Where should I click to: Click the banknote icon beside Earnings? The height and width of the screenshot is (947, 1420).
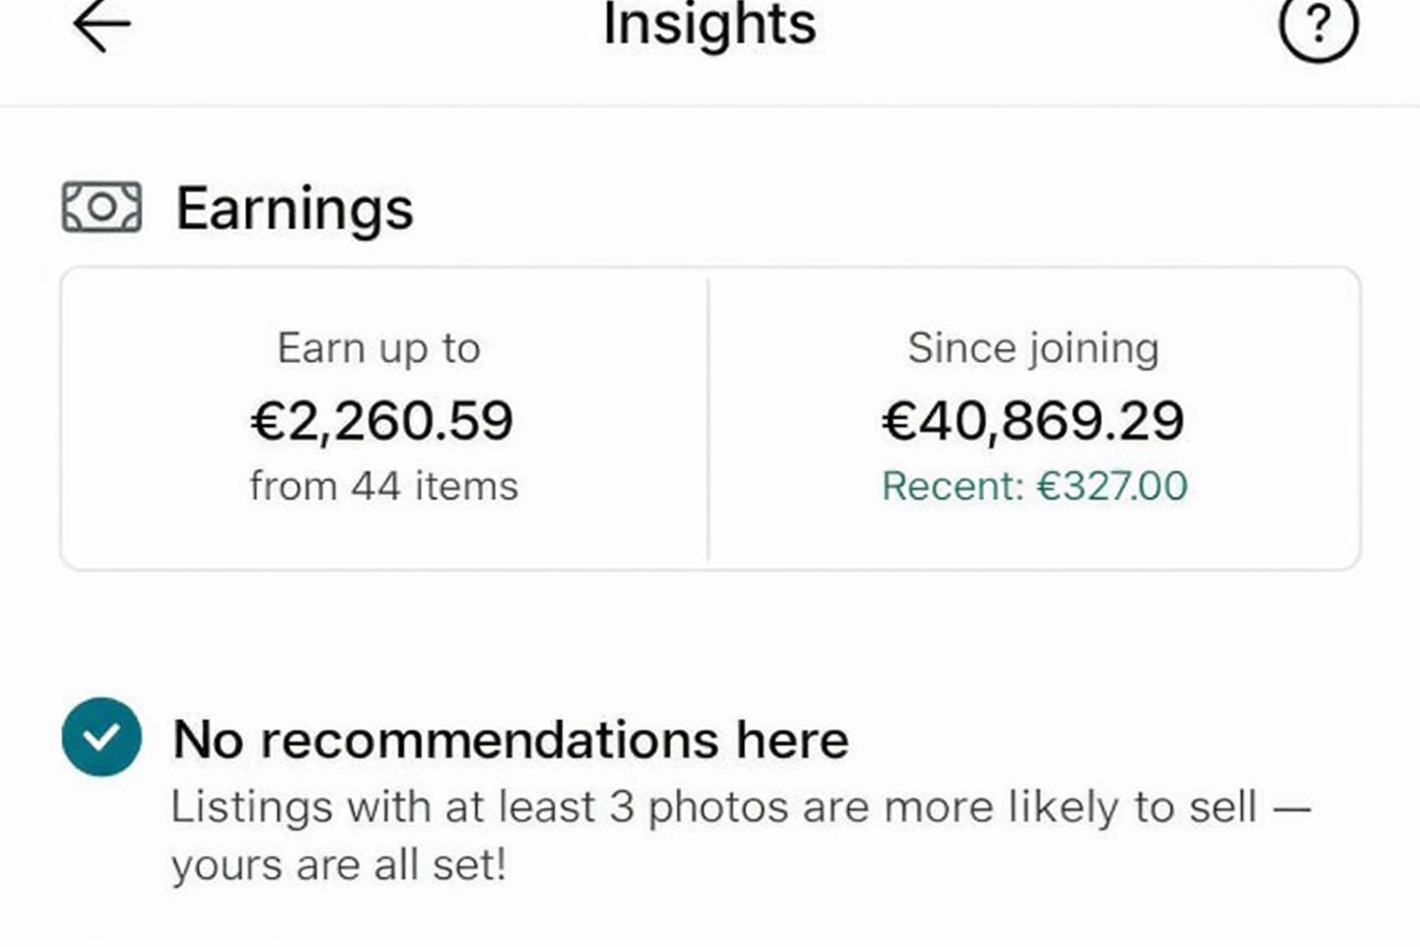pos(102,207)
